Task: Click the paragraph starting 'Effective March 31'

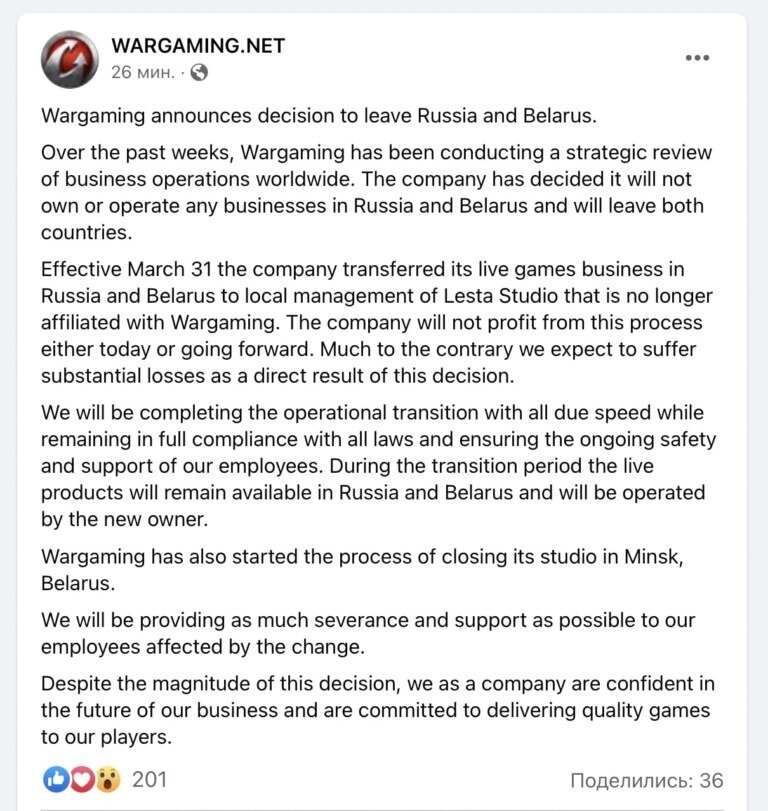Action: pos(378,322)
